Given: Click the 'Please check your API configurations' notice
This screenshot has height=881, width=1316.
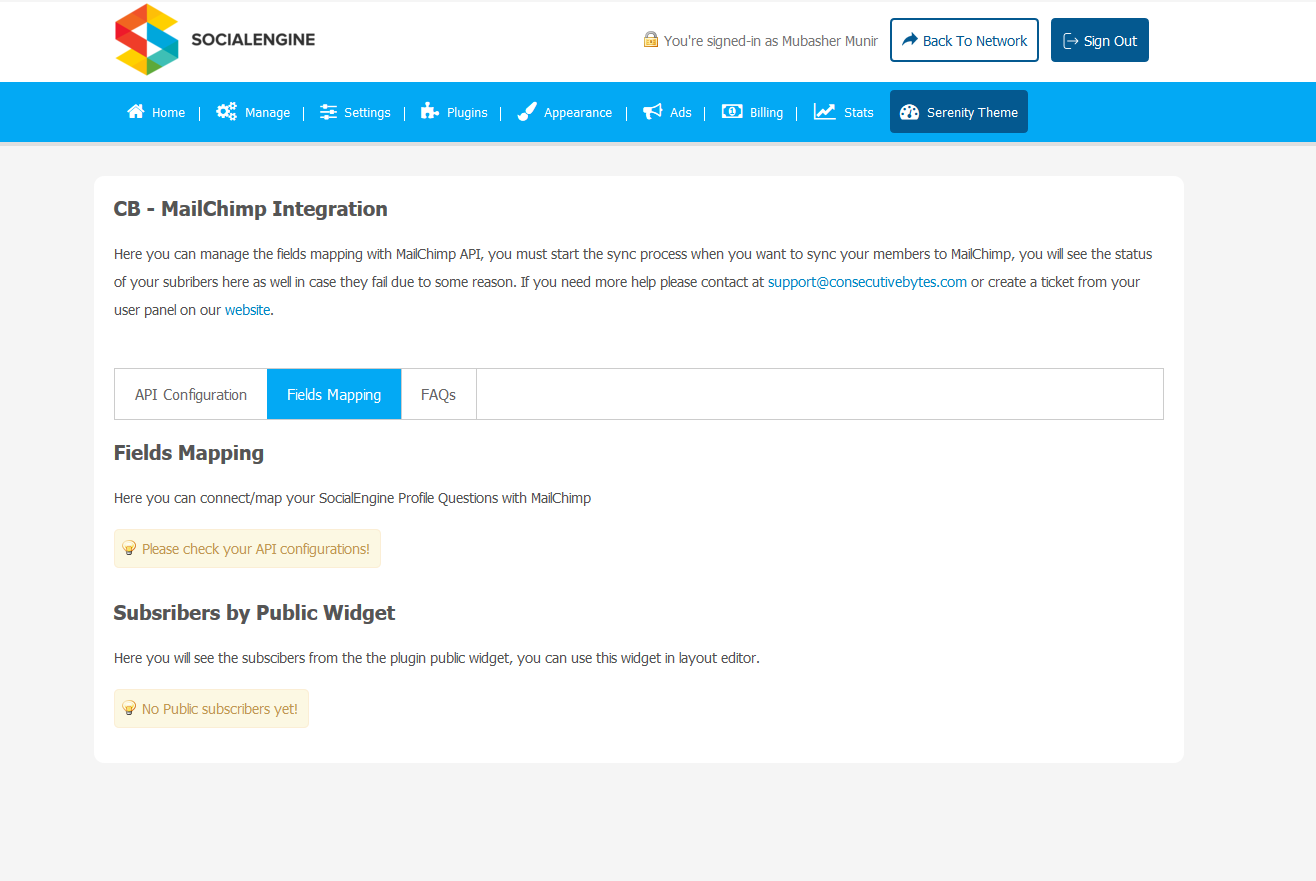Looking at the screenshot, I should 247,549.
